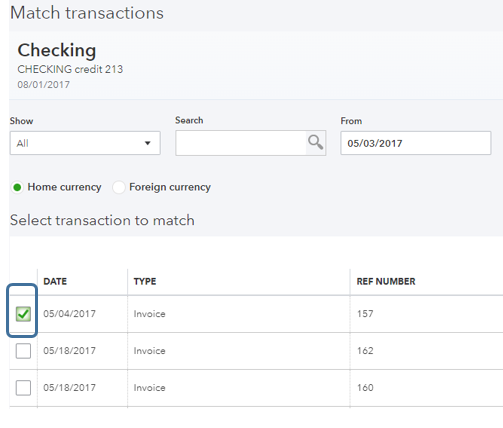Sort by the TYPE column header
503x428 pixels.
pos(145,282)
